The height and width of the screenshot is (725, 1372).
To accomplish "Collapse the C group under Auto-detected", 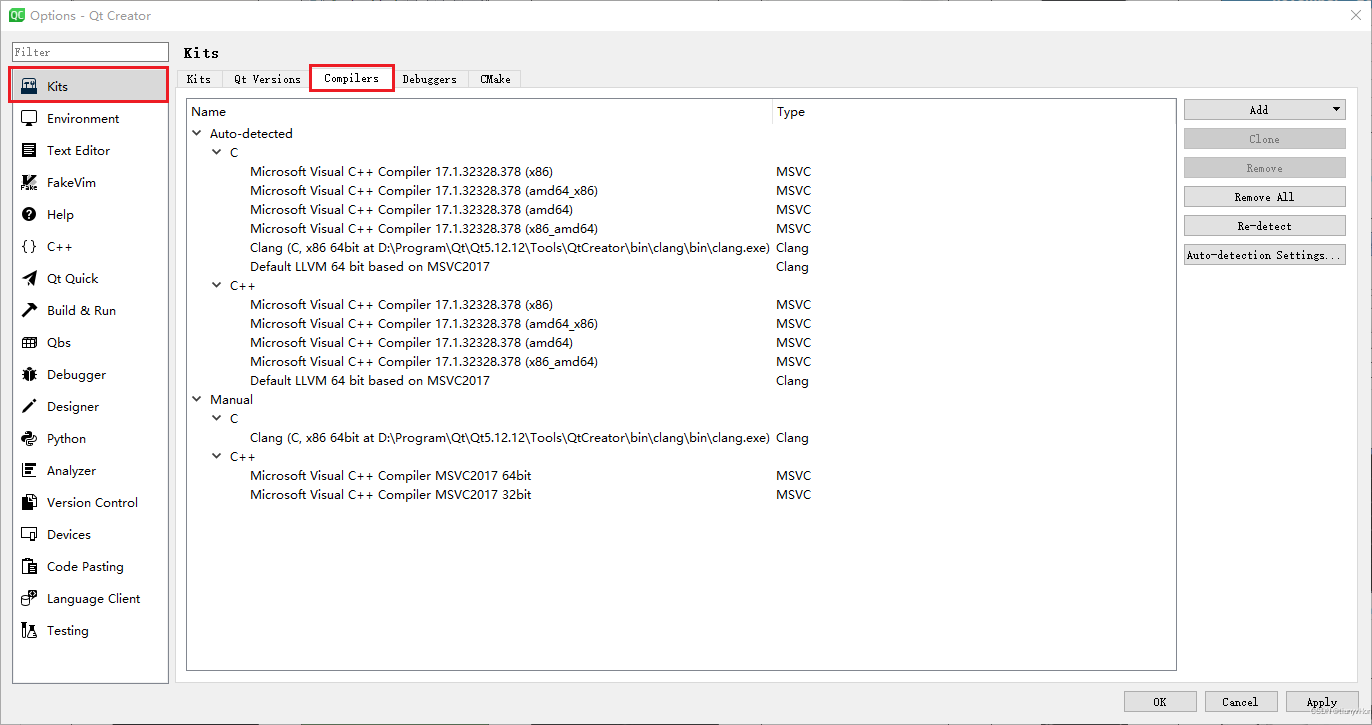I will pyautogui.click(x=217, y=152).
